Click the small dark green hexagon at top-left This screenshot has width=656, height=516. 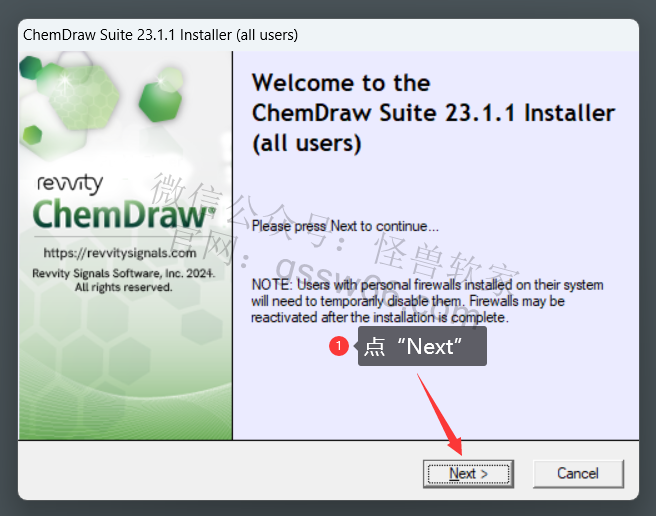point(31,68)
